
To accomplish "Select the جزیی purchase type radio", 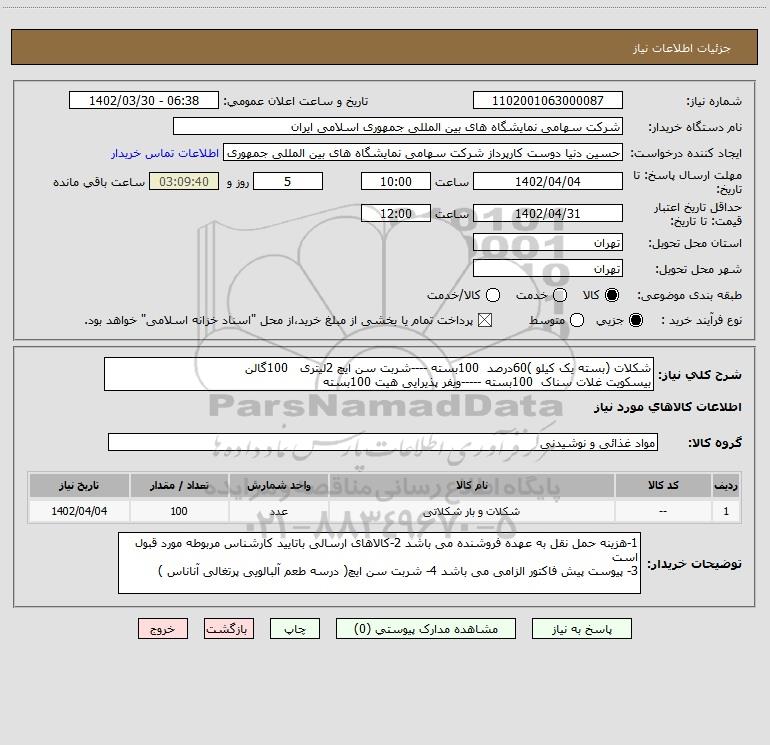I will tap(635, 320).
